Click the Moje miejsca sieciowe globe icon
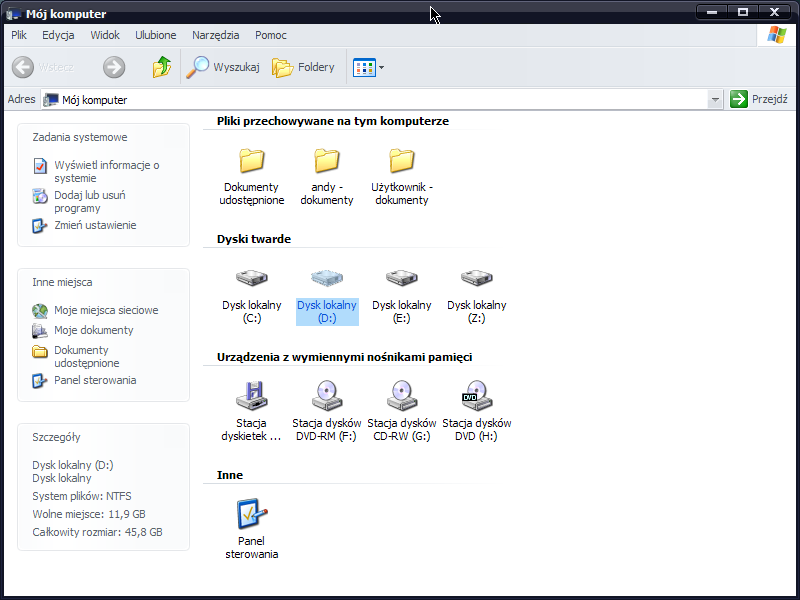The image size is (800, 600). click(x=40, y=311)
